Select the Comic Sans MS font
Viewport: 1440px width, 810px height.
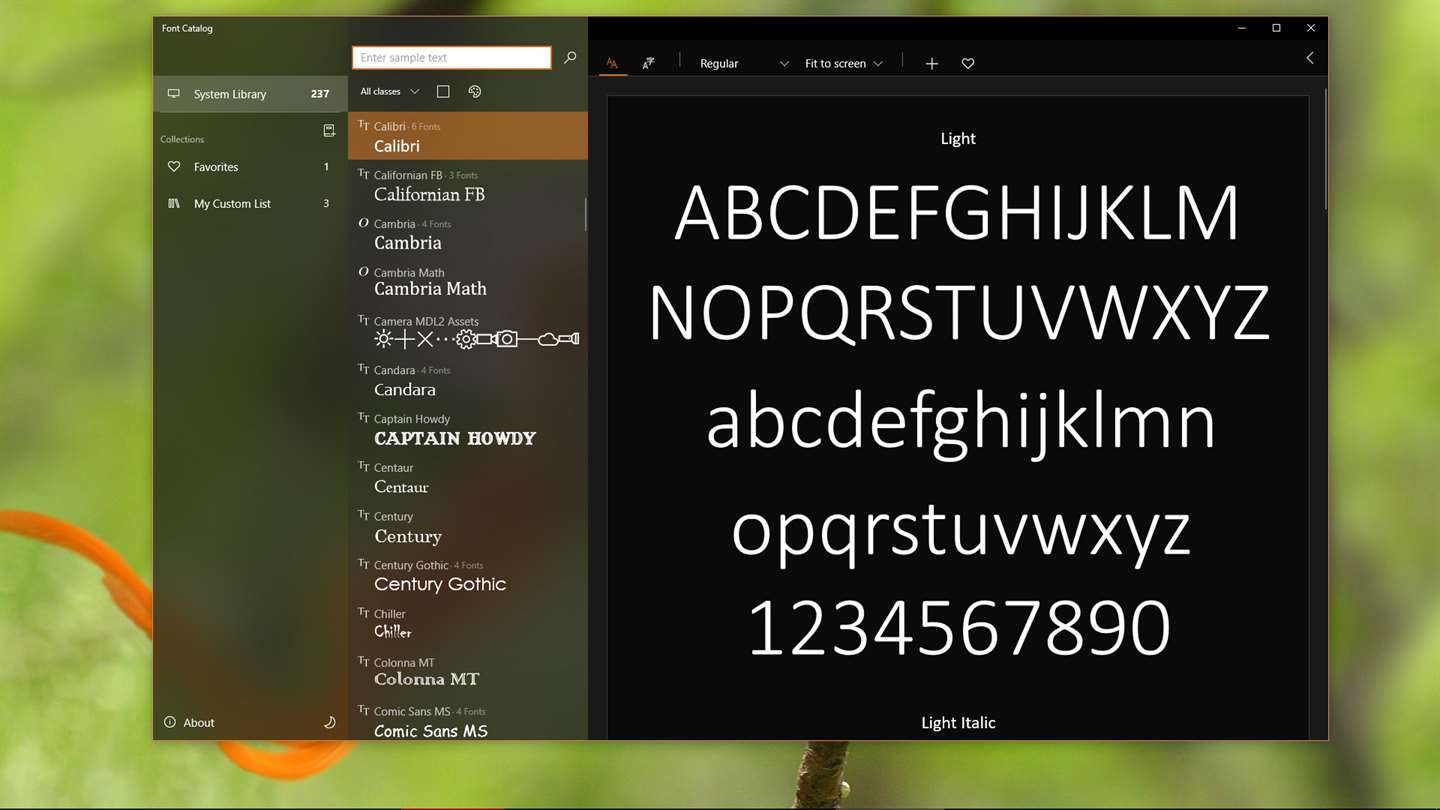point(468,720)
